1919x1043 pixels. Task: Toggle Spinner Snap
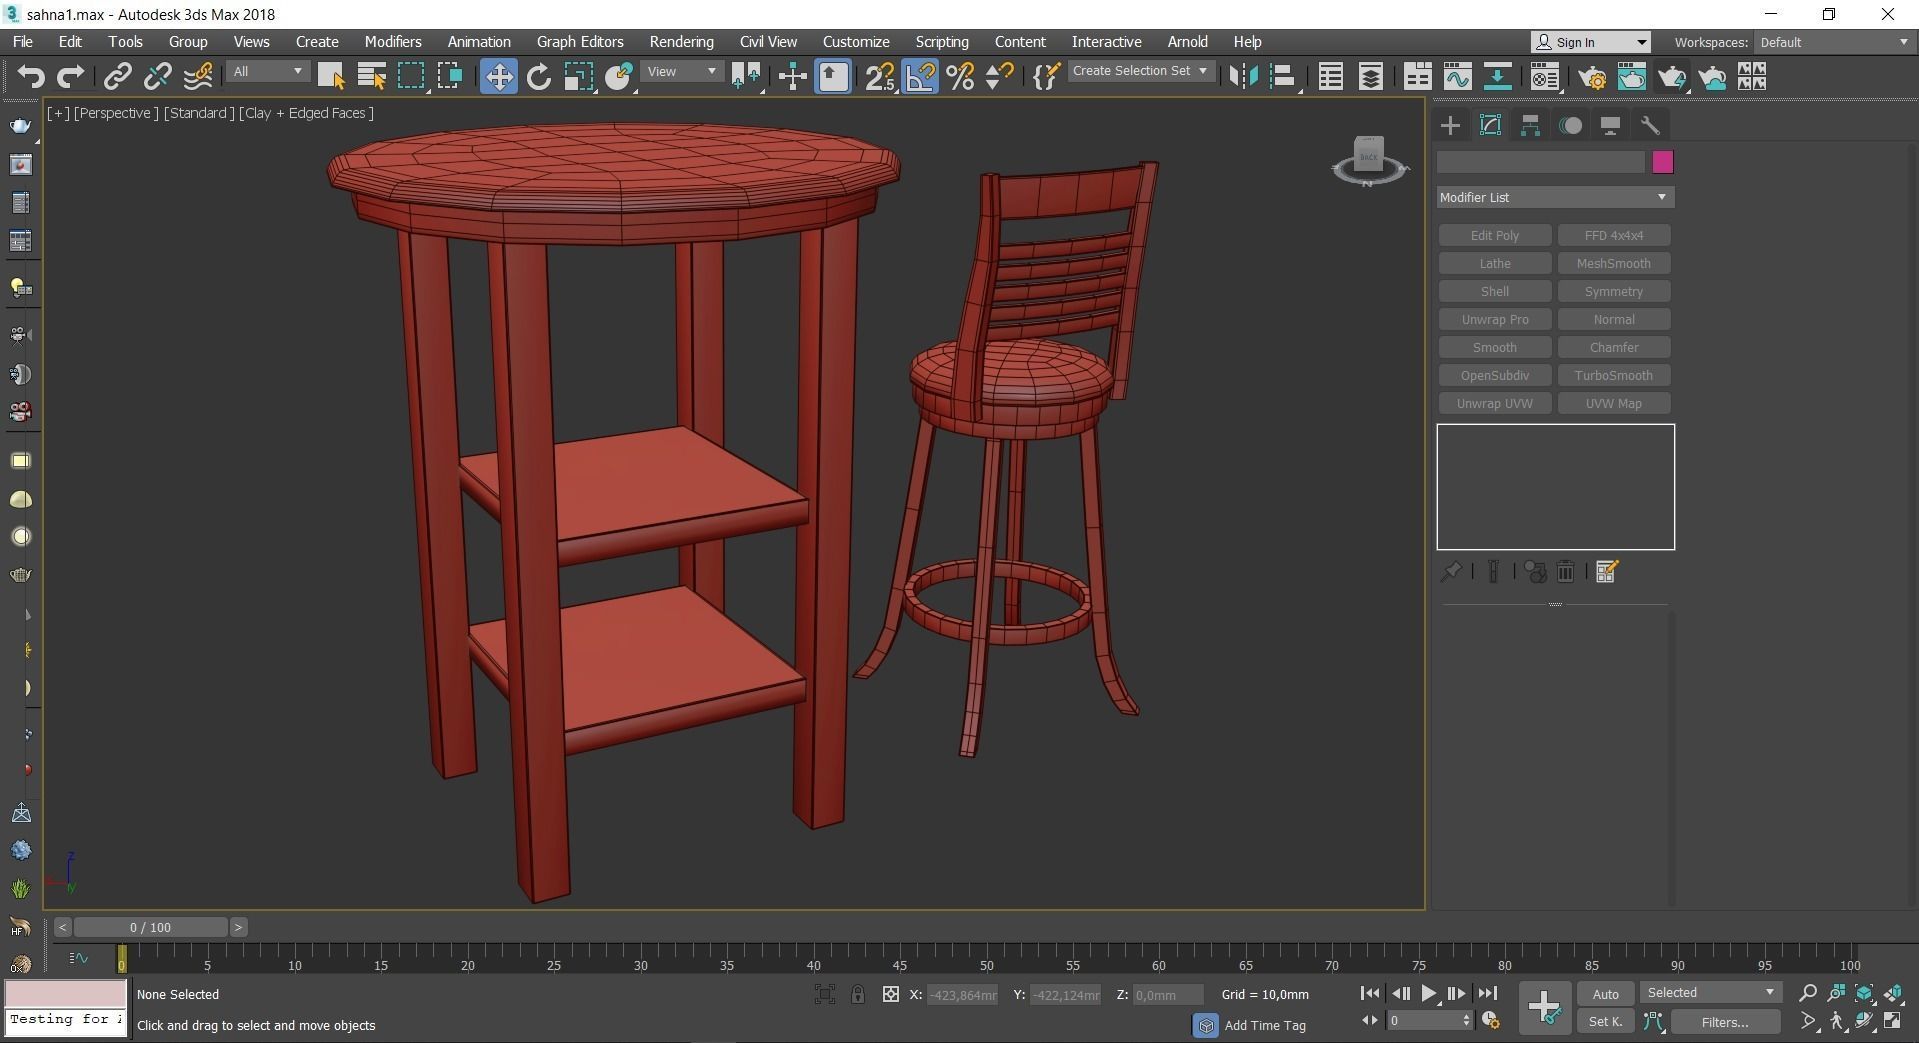[999, 77]
